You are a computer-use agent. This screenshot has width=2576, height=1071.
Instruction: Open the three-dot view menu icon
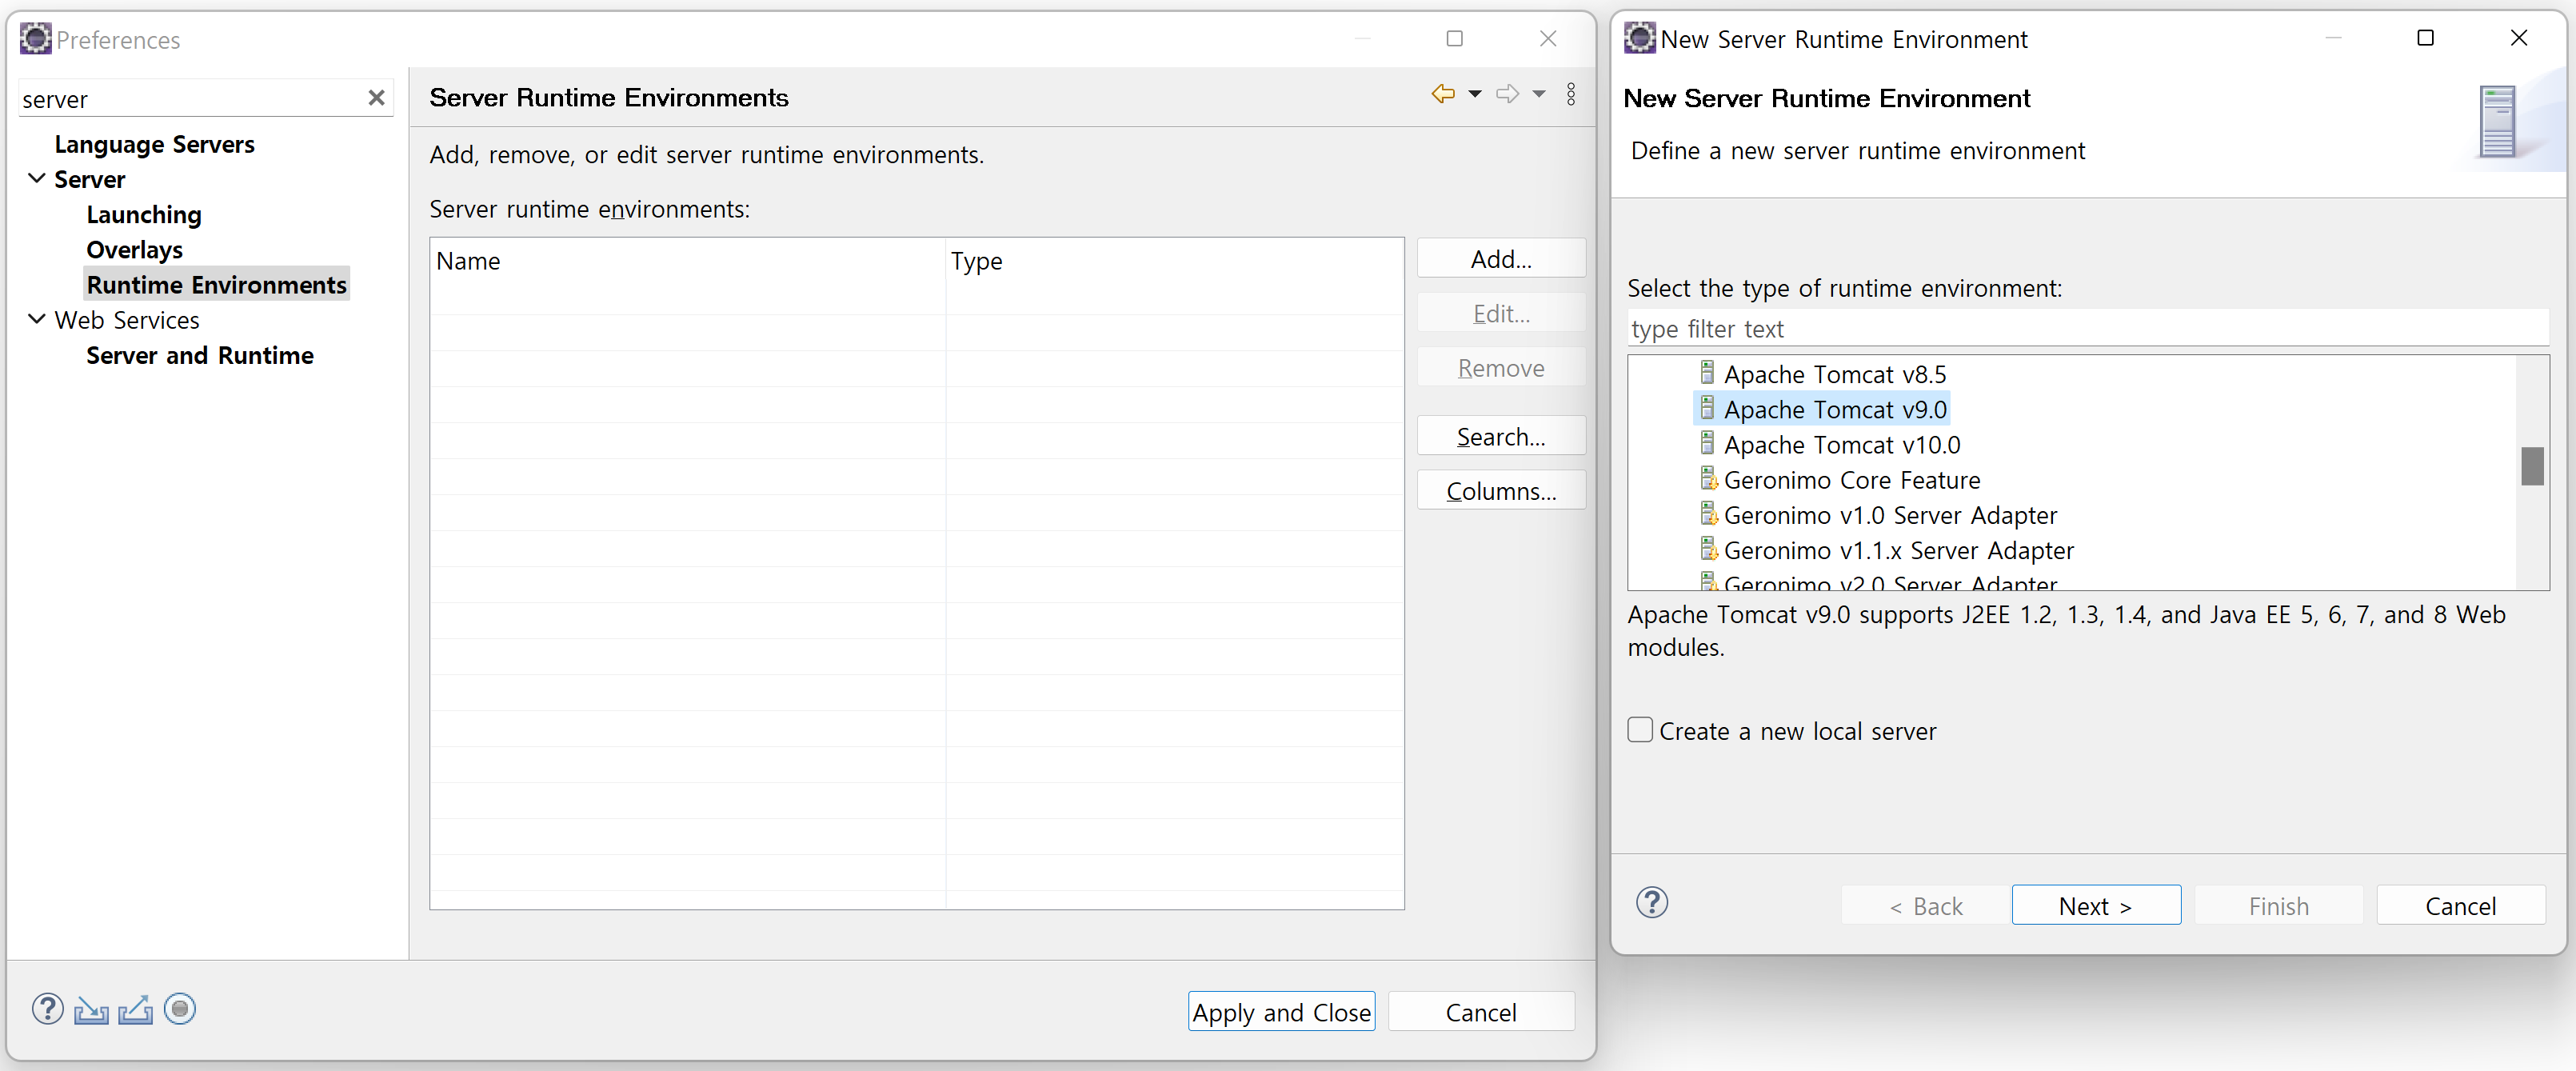[1571, 94]
